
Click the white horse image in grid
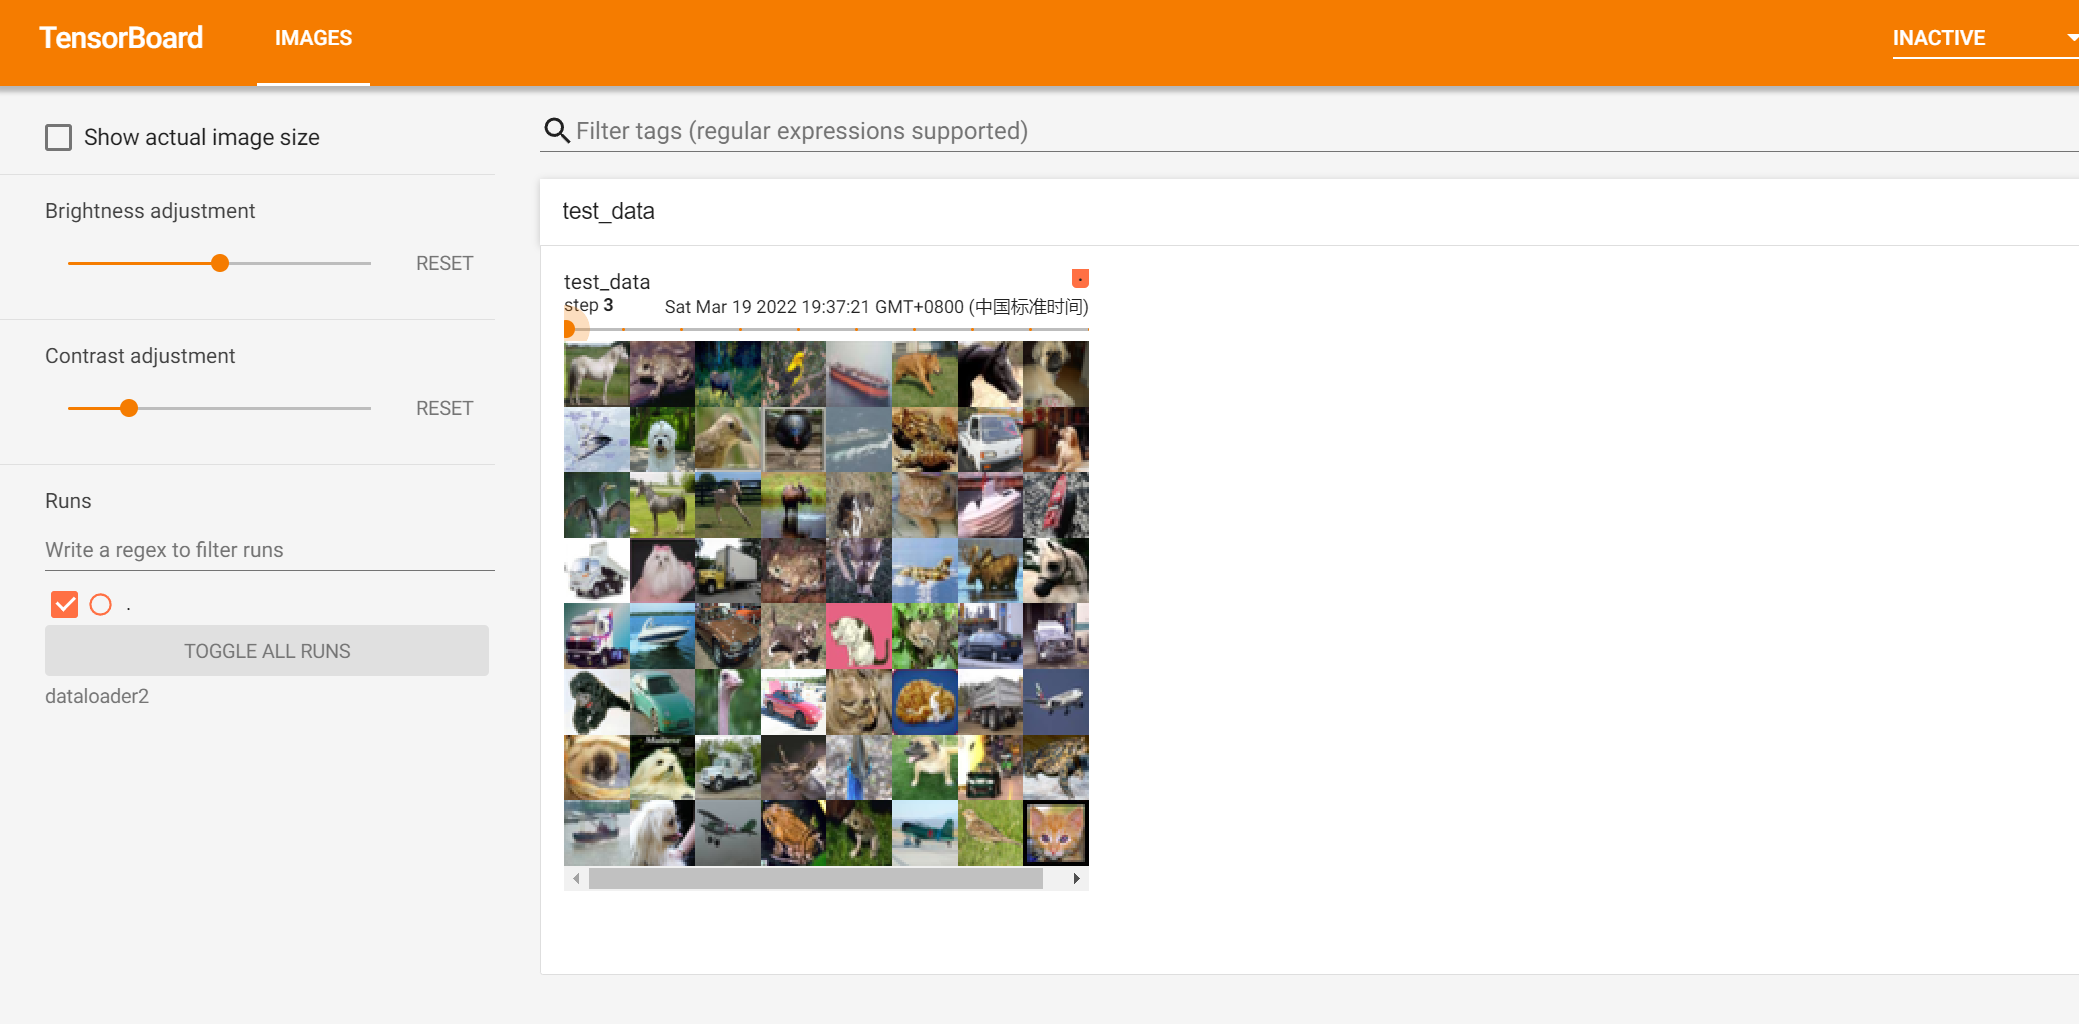[597, 373]
